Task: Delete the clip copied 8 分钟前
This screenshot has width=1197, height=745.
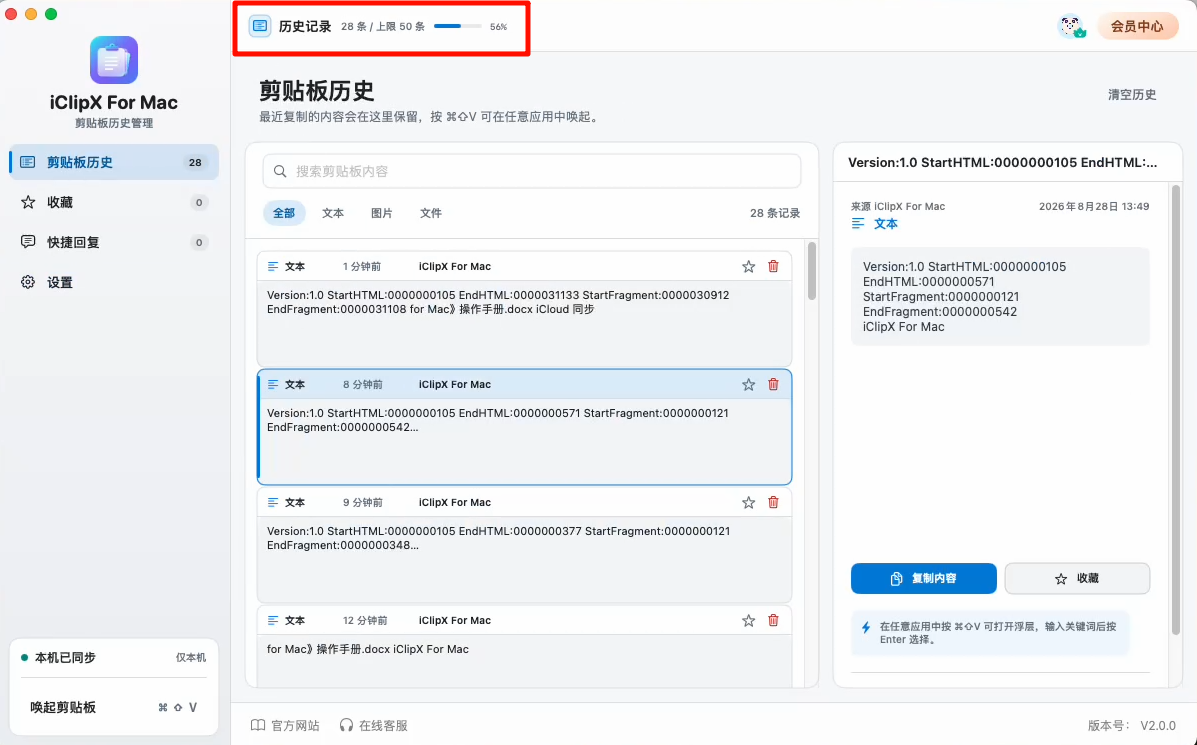Action: (773, 385)
